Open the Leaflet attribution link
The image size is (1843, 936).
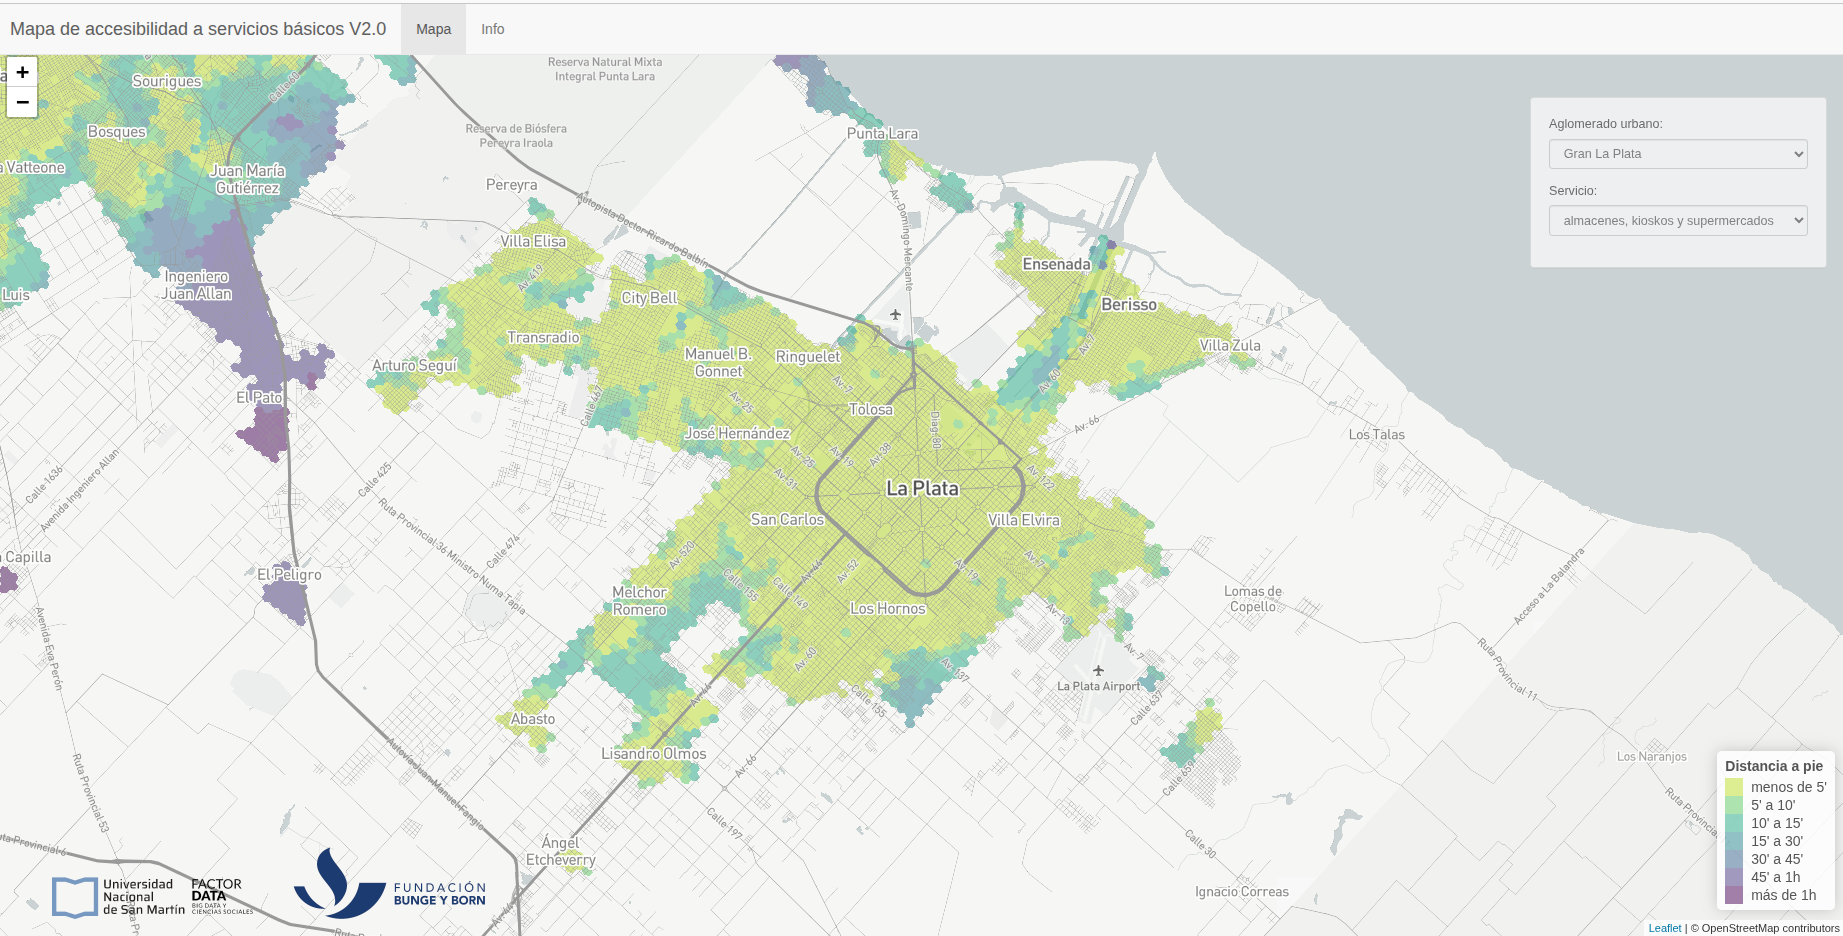click(1663, 927)
